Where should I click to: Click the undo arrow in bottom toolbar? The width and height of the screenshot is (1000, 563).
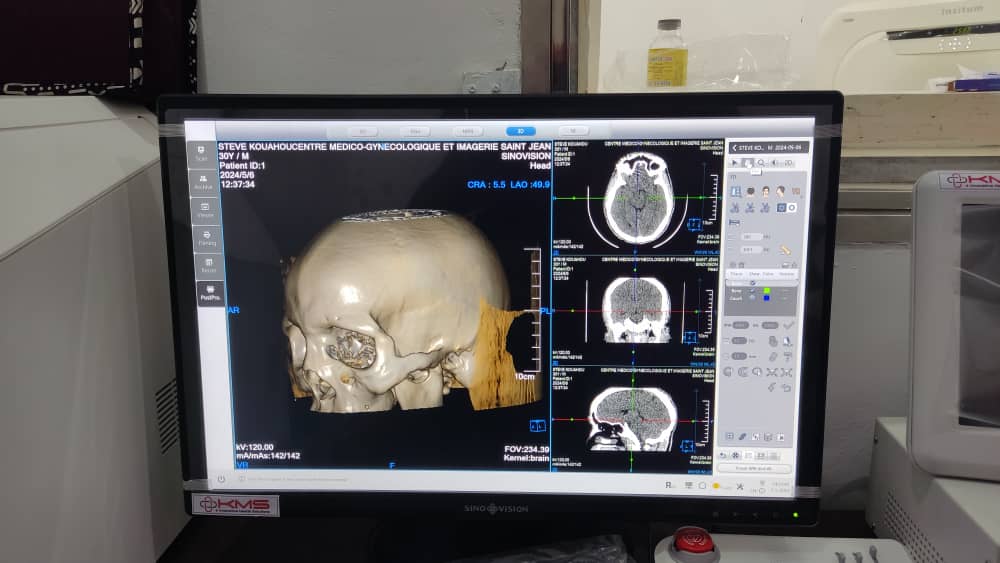click(x=723, y=455)
